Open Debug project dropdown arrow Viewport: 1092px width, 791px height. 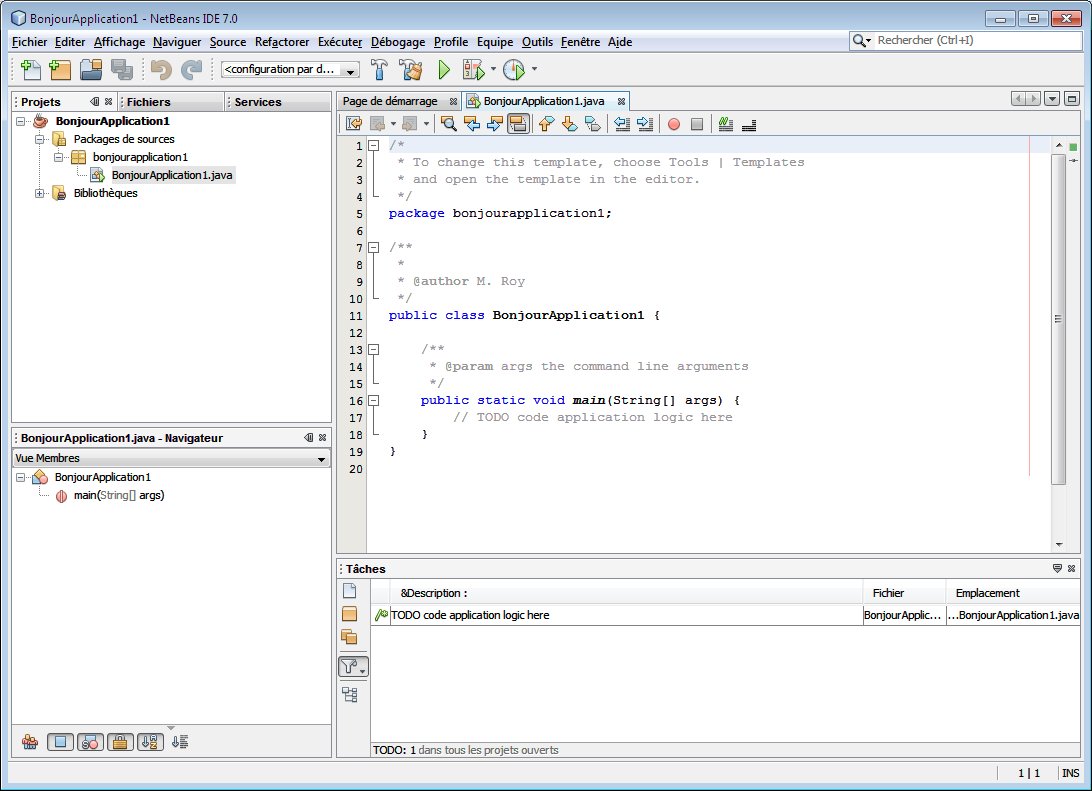[x=493, y=69]
